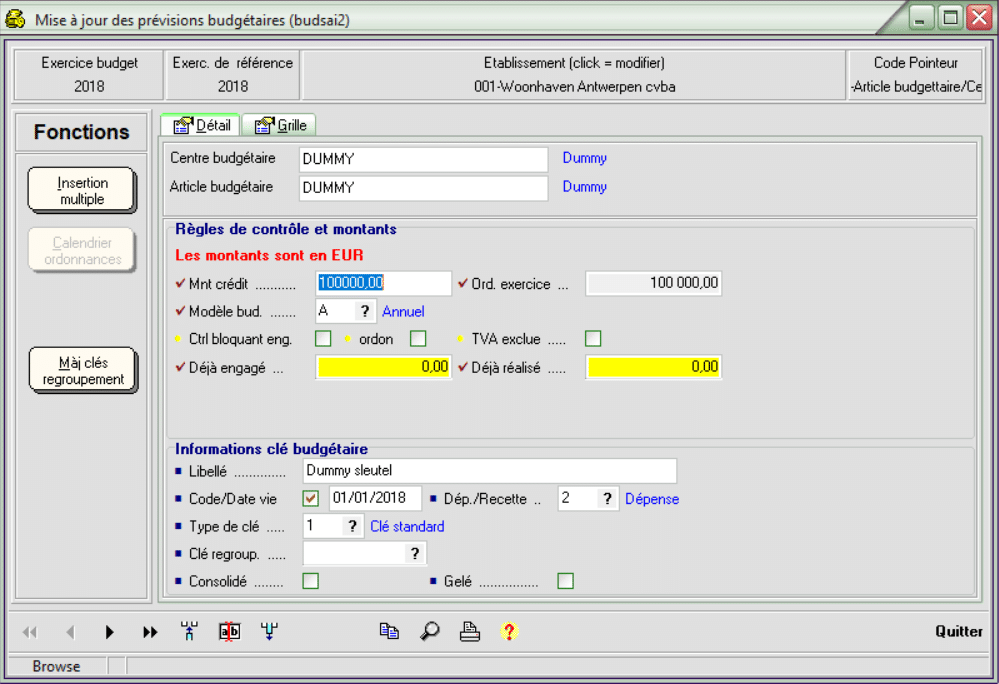Screen dimensions: 999x684
Task: Click the yellow Déjà réalisé field
Action: pyautogui.click(x=654, y=367)
